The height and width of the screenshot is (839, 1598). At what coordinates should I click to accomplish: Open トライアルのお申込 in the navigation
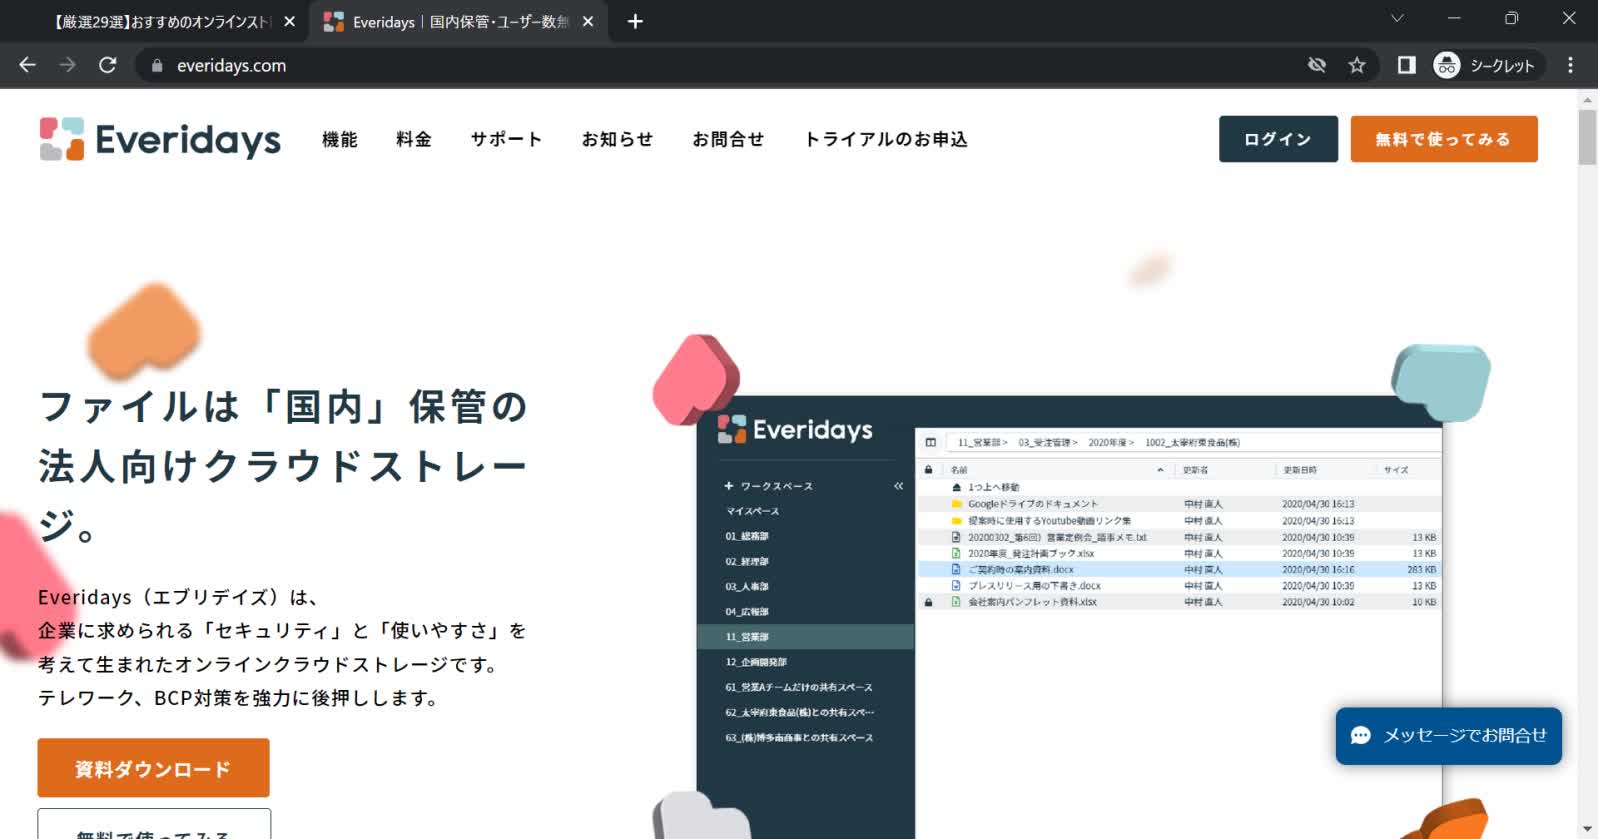[886, 139]
